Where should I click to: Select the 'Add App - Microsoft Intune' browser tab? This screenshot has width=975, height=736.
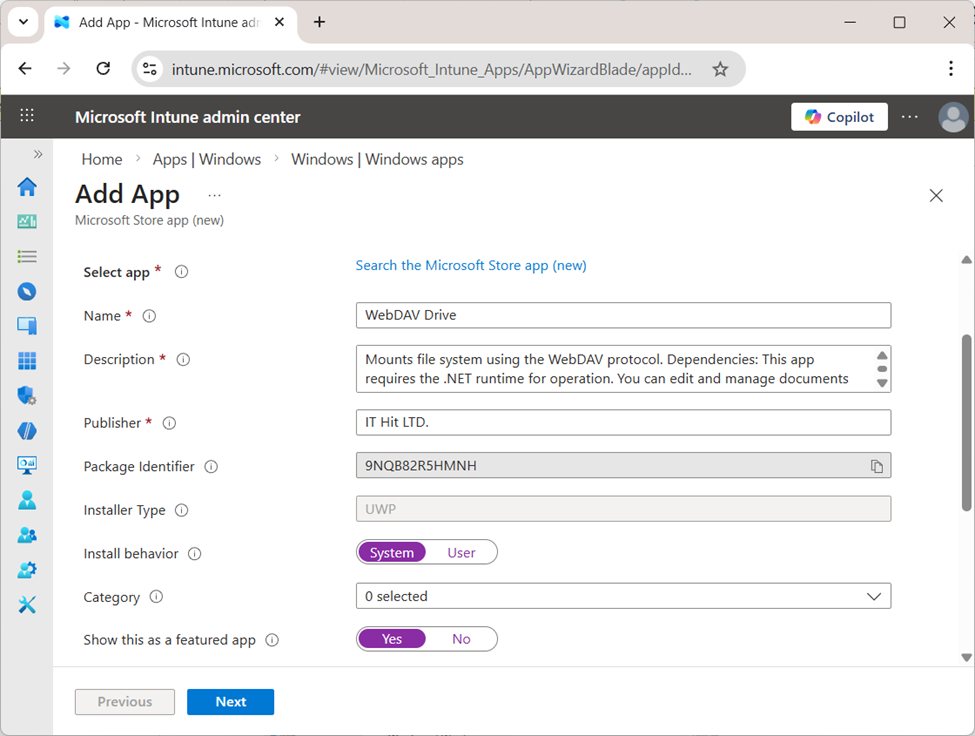tap(160, 21)
